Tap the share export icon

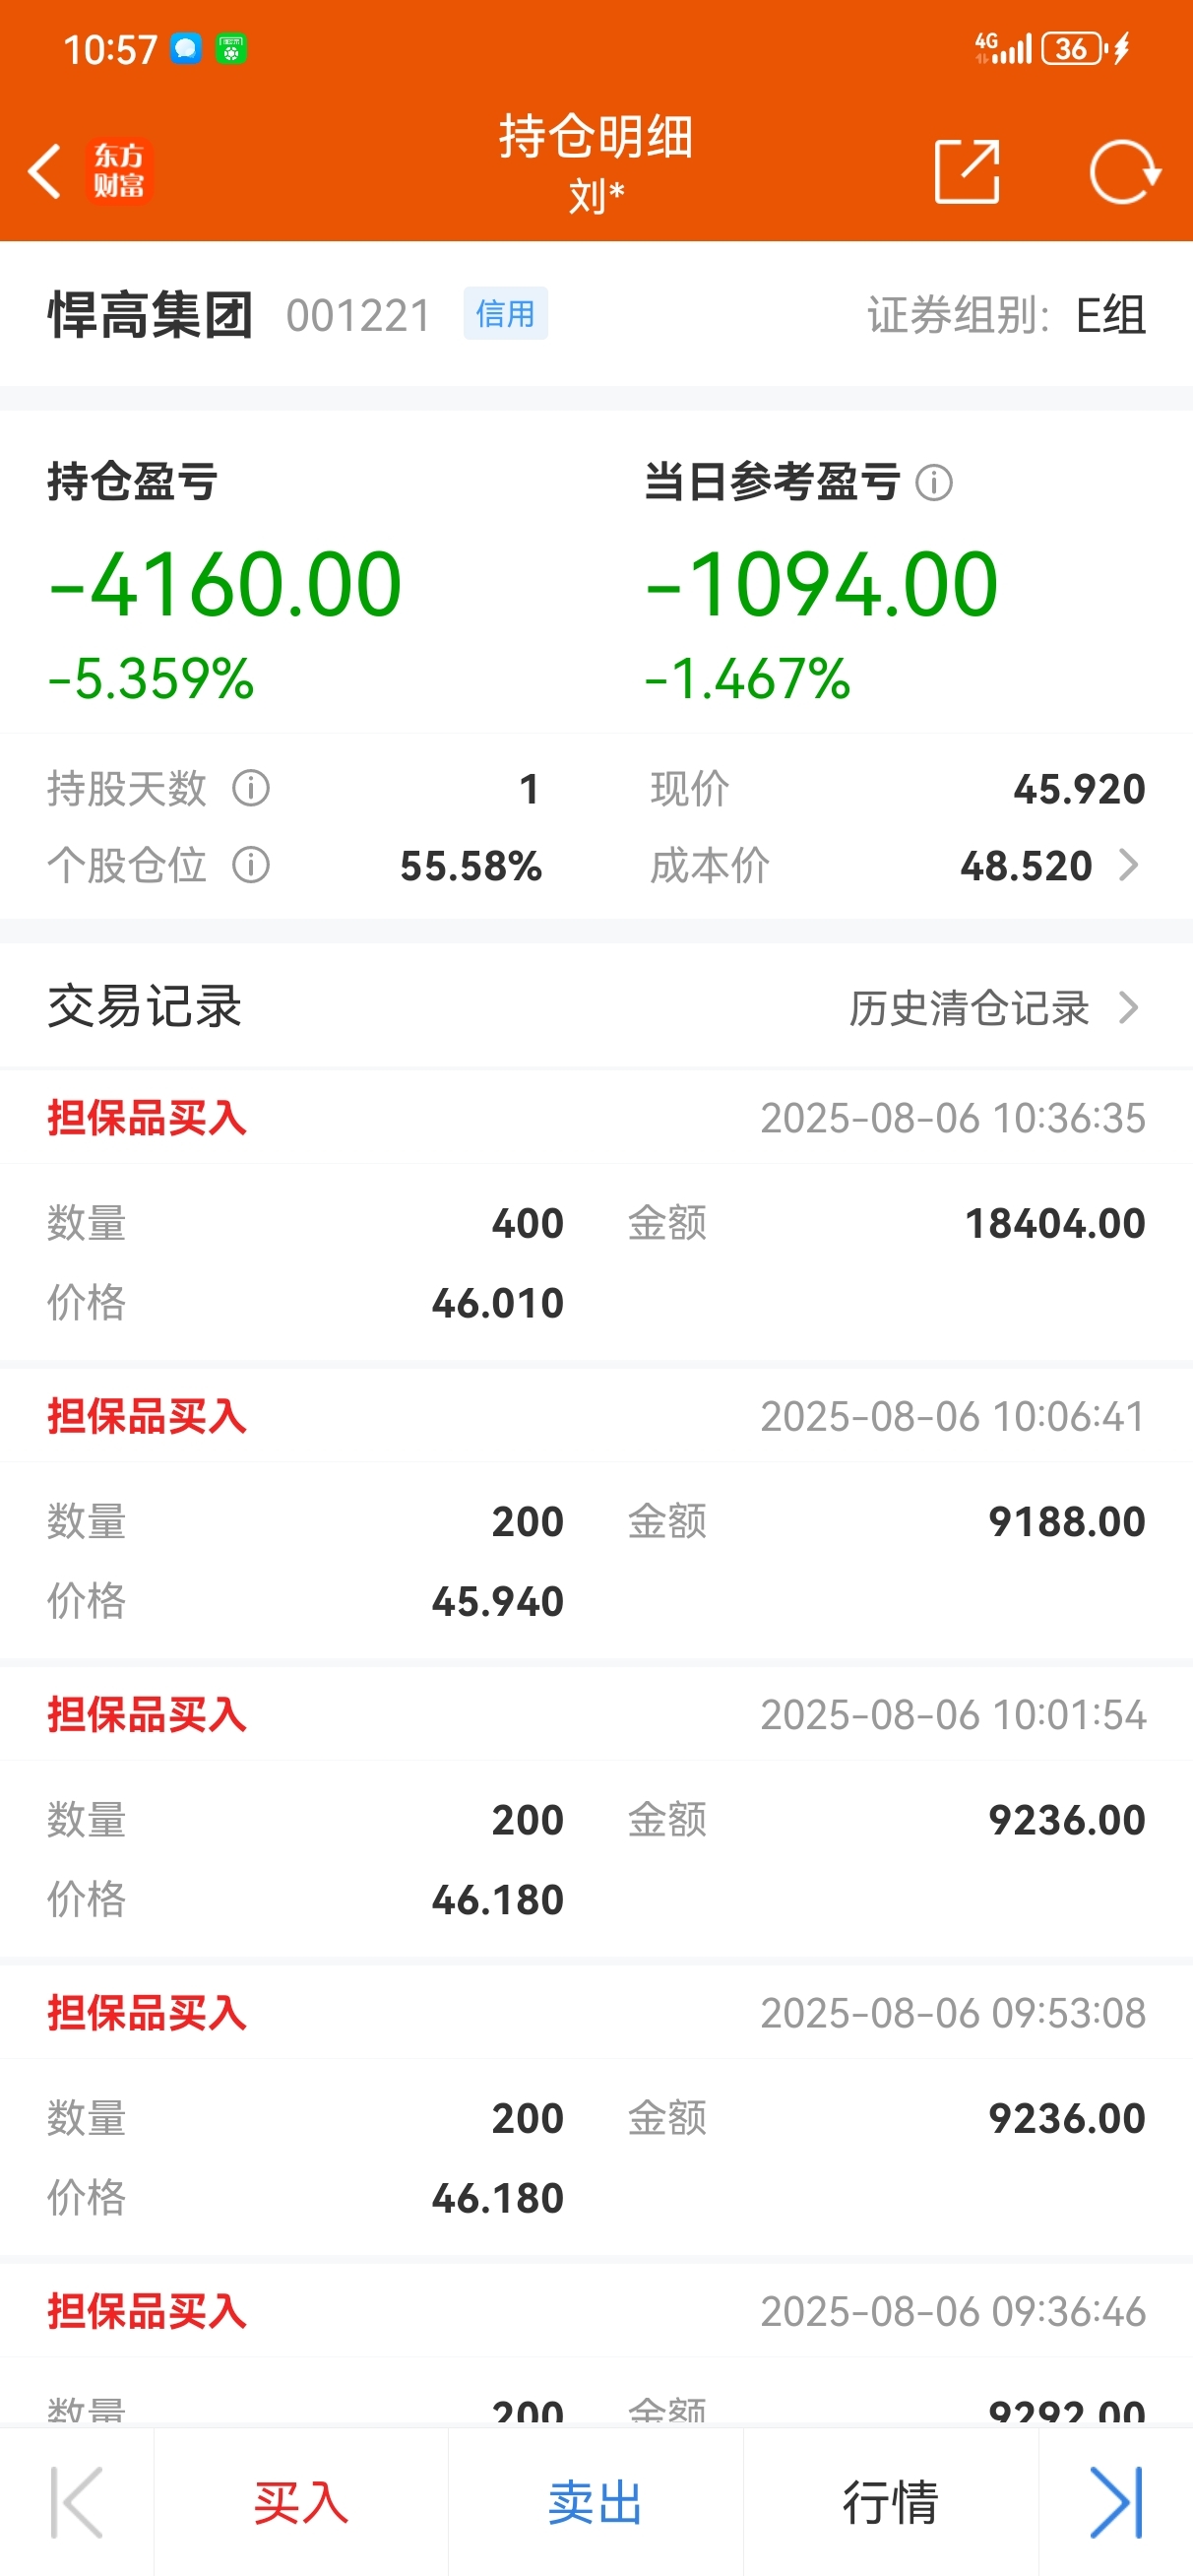pos(967,172)
